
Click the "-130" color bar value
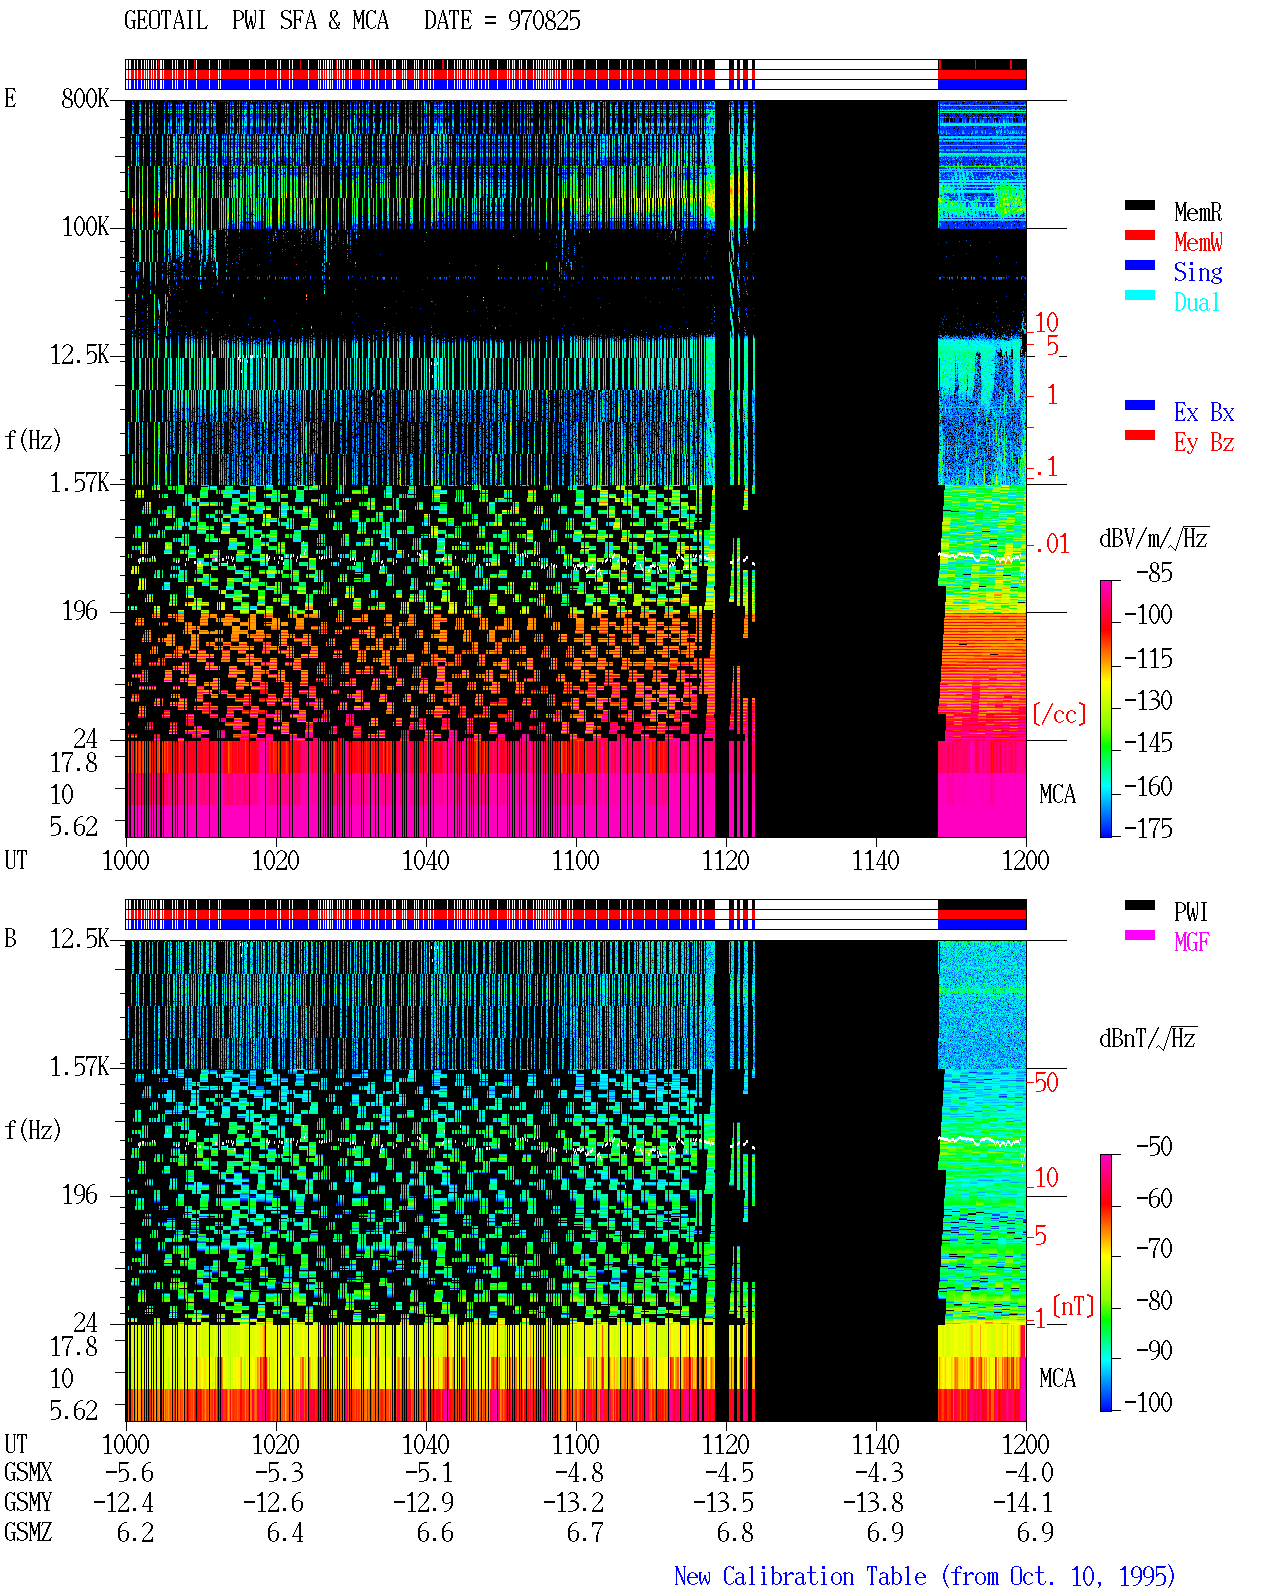(x=1148, y=700)
